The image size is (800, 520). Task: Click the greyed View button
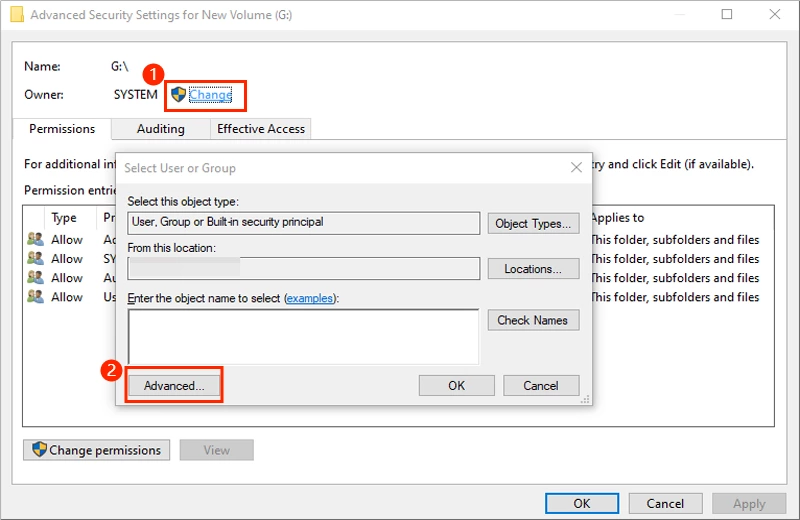[x=216, y=450]
